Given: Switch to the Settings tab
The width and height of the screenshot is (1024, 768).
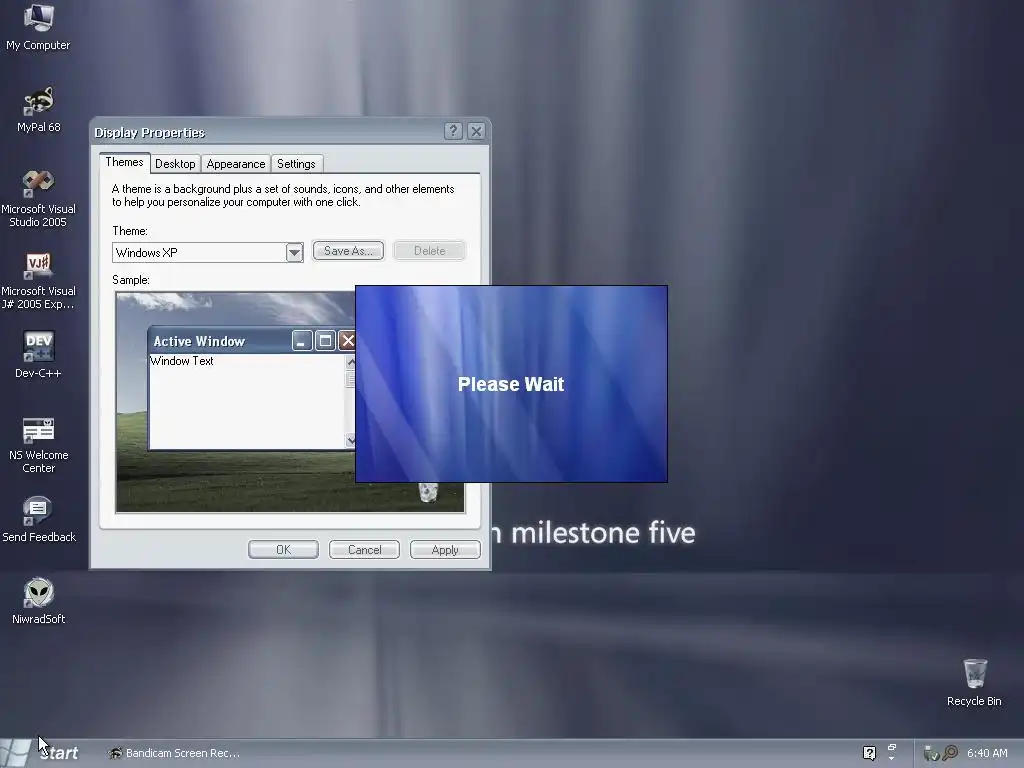Looking at the screenshot, I should point(296,164).
